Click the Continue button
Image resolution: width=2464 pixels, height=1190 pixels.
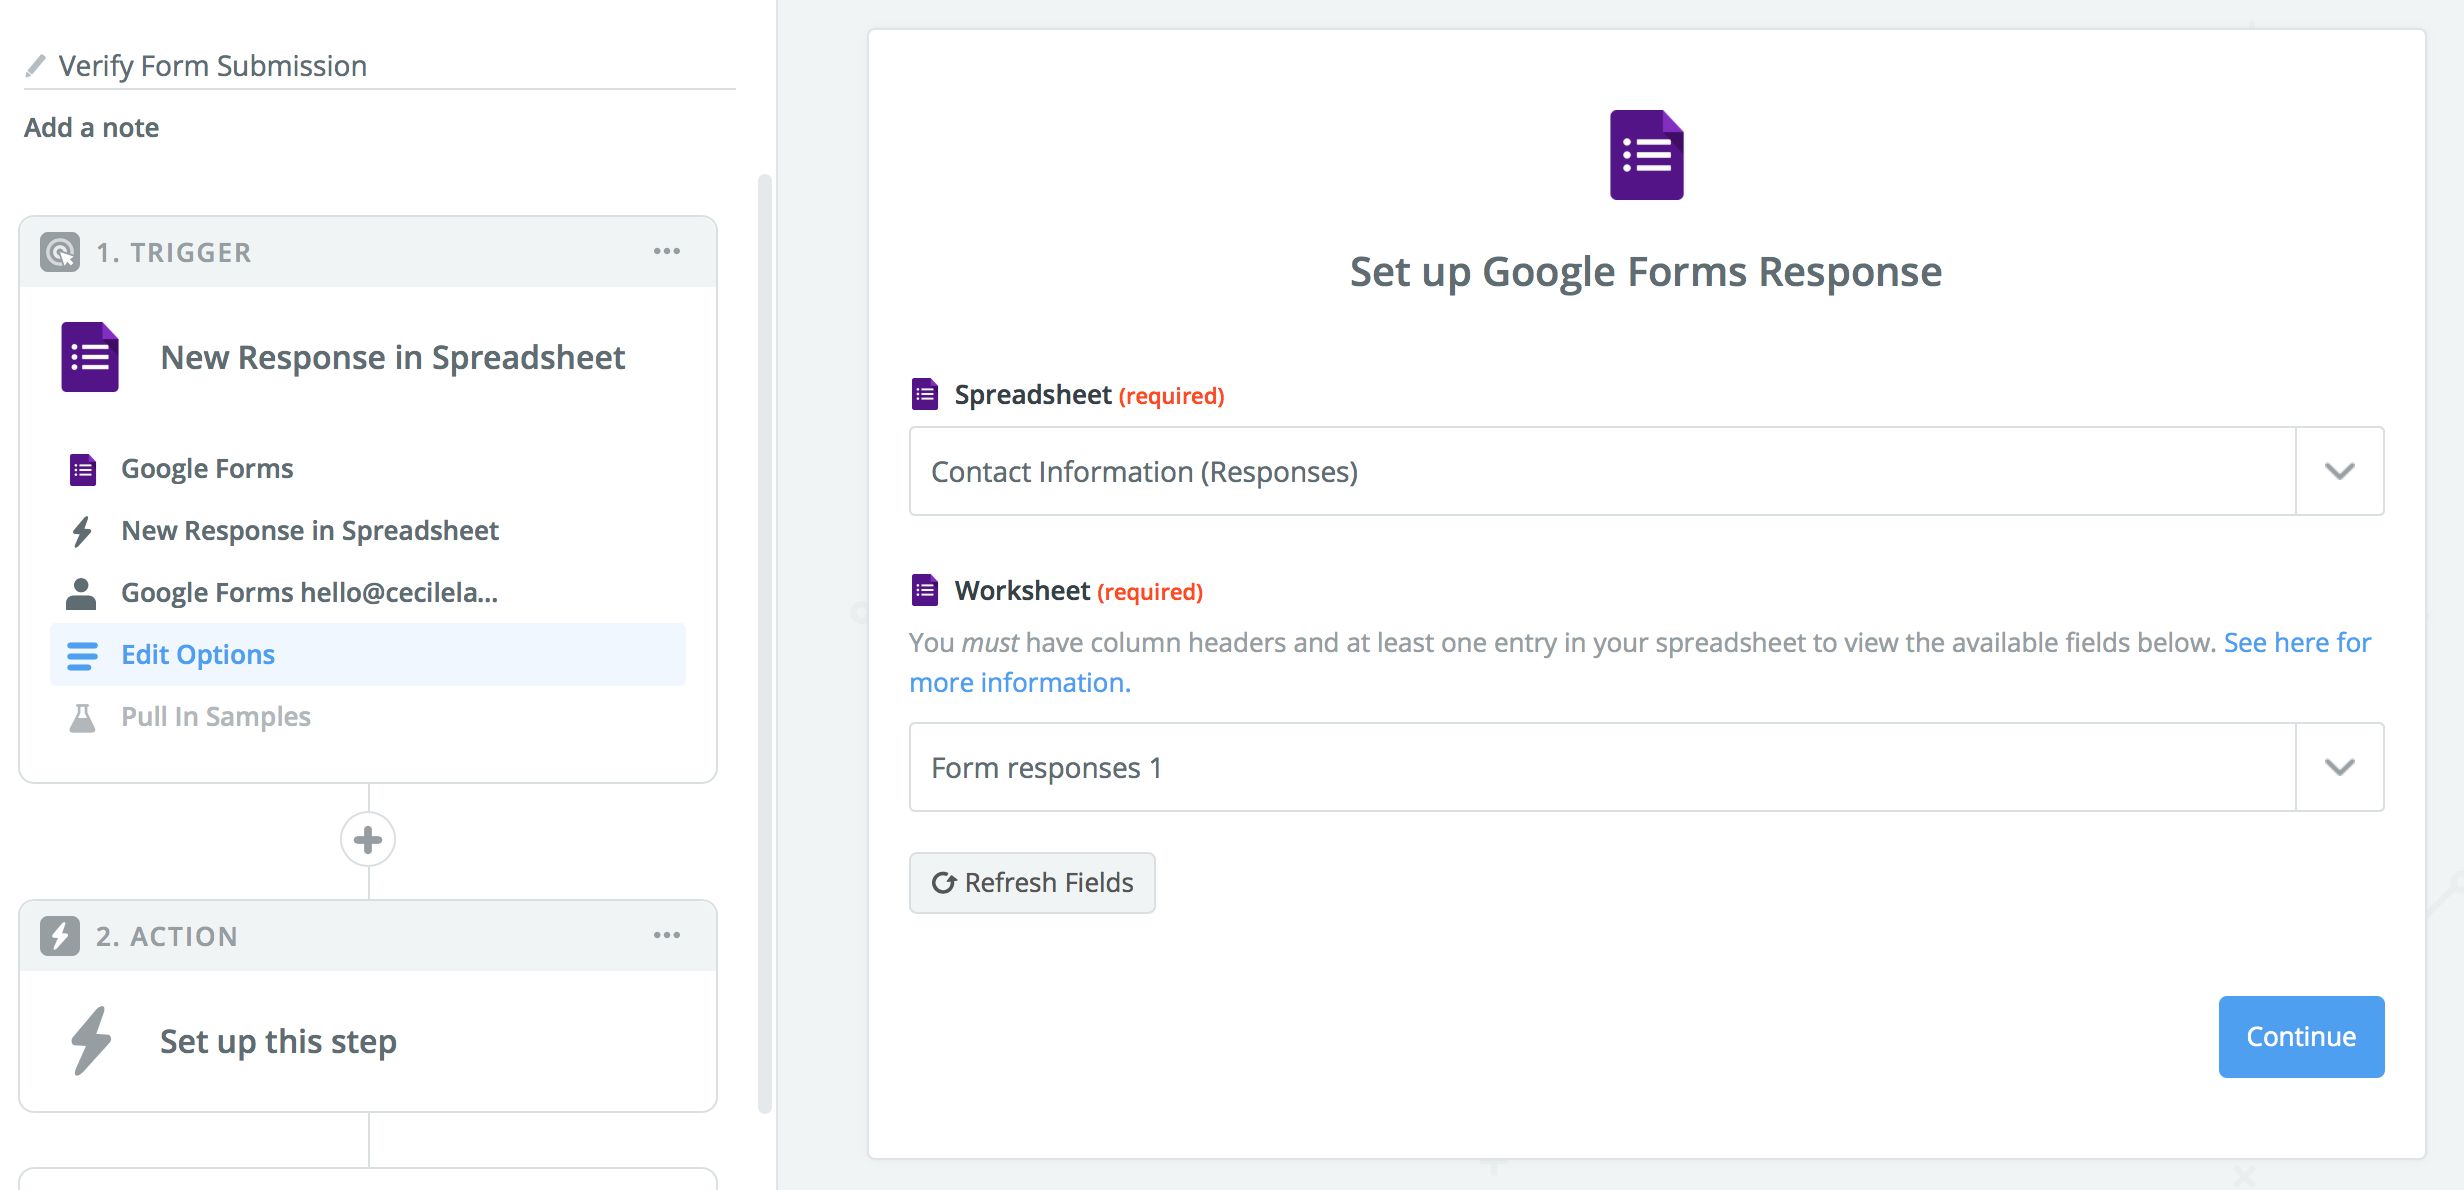point(2301,1037)
